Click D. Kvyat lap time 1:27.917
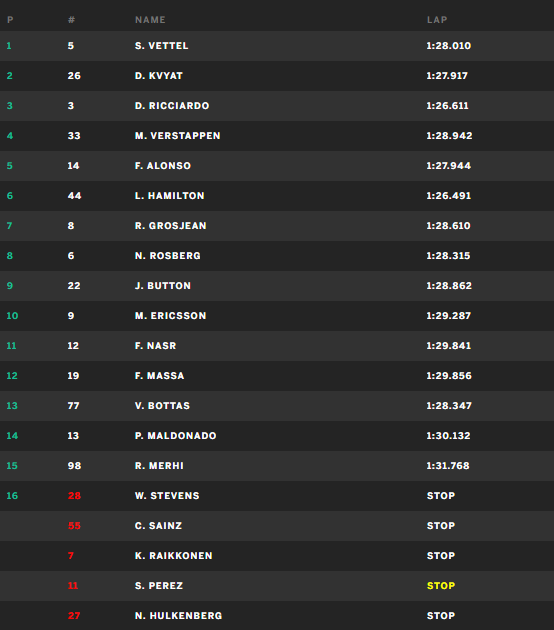This screenshot has height=630, width=554. [447, 76]
